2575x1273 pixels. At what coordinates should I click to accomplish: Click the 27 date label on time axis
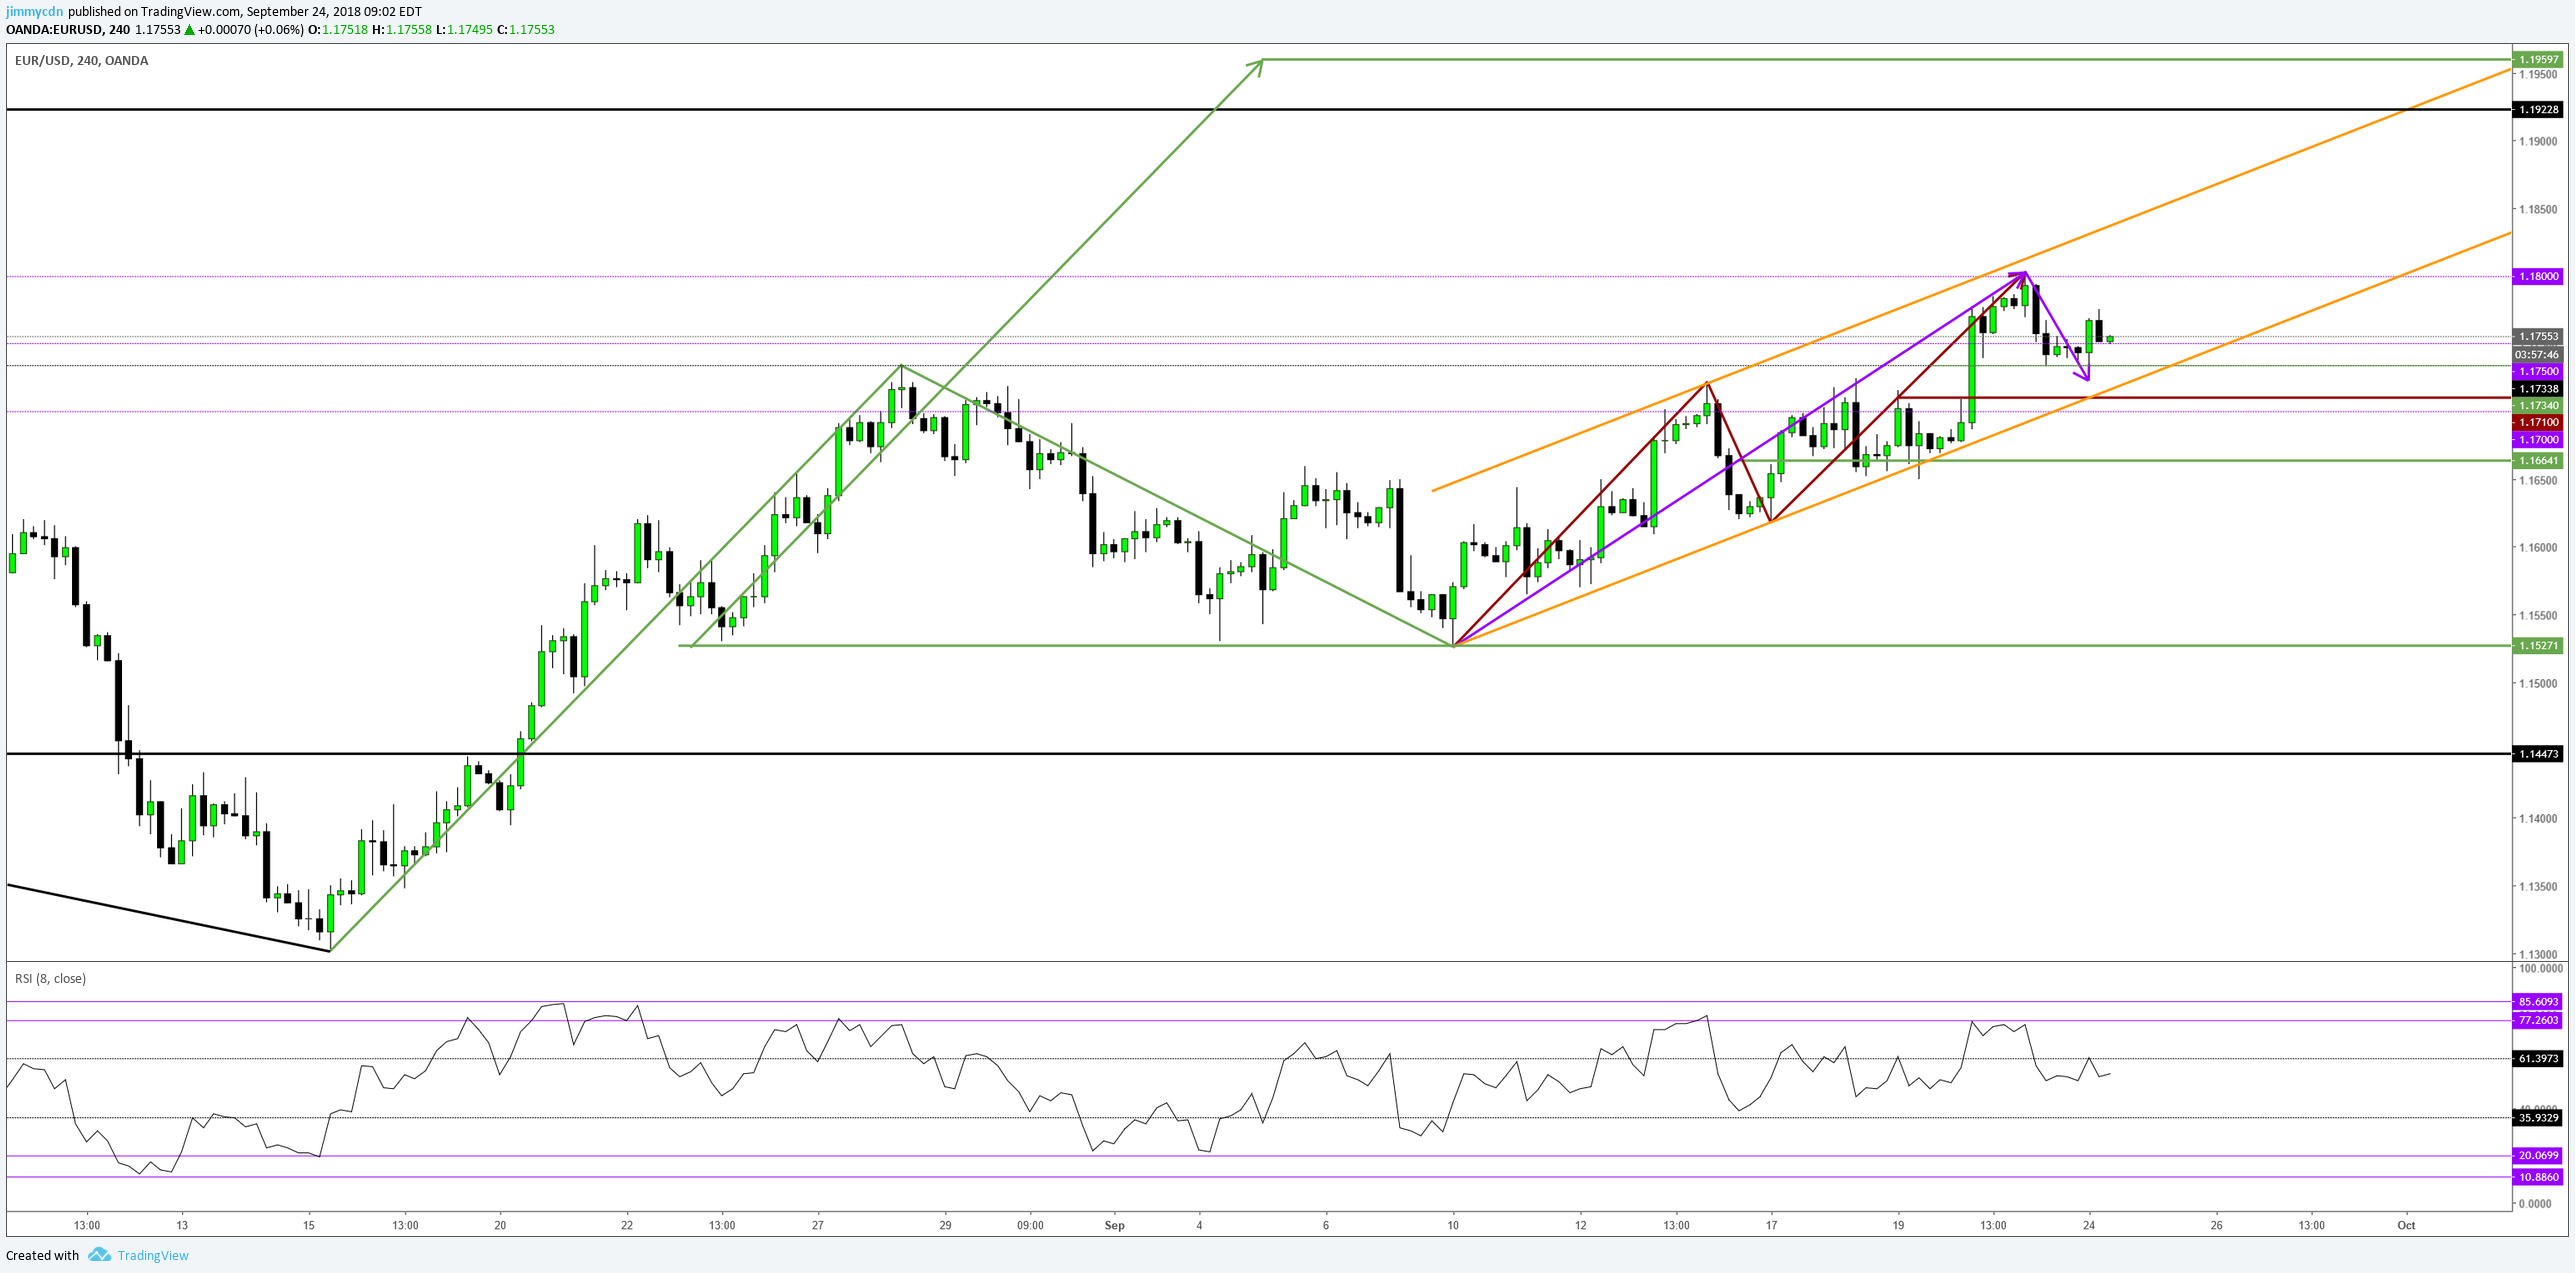(x=817, y=1225)
